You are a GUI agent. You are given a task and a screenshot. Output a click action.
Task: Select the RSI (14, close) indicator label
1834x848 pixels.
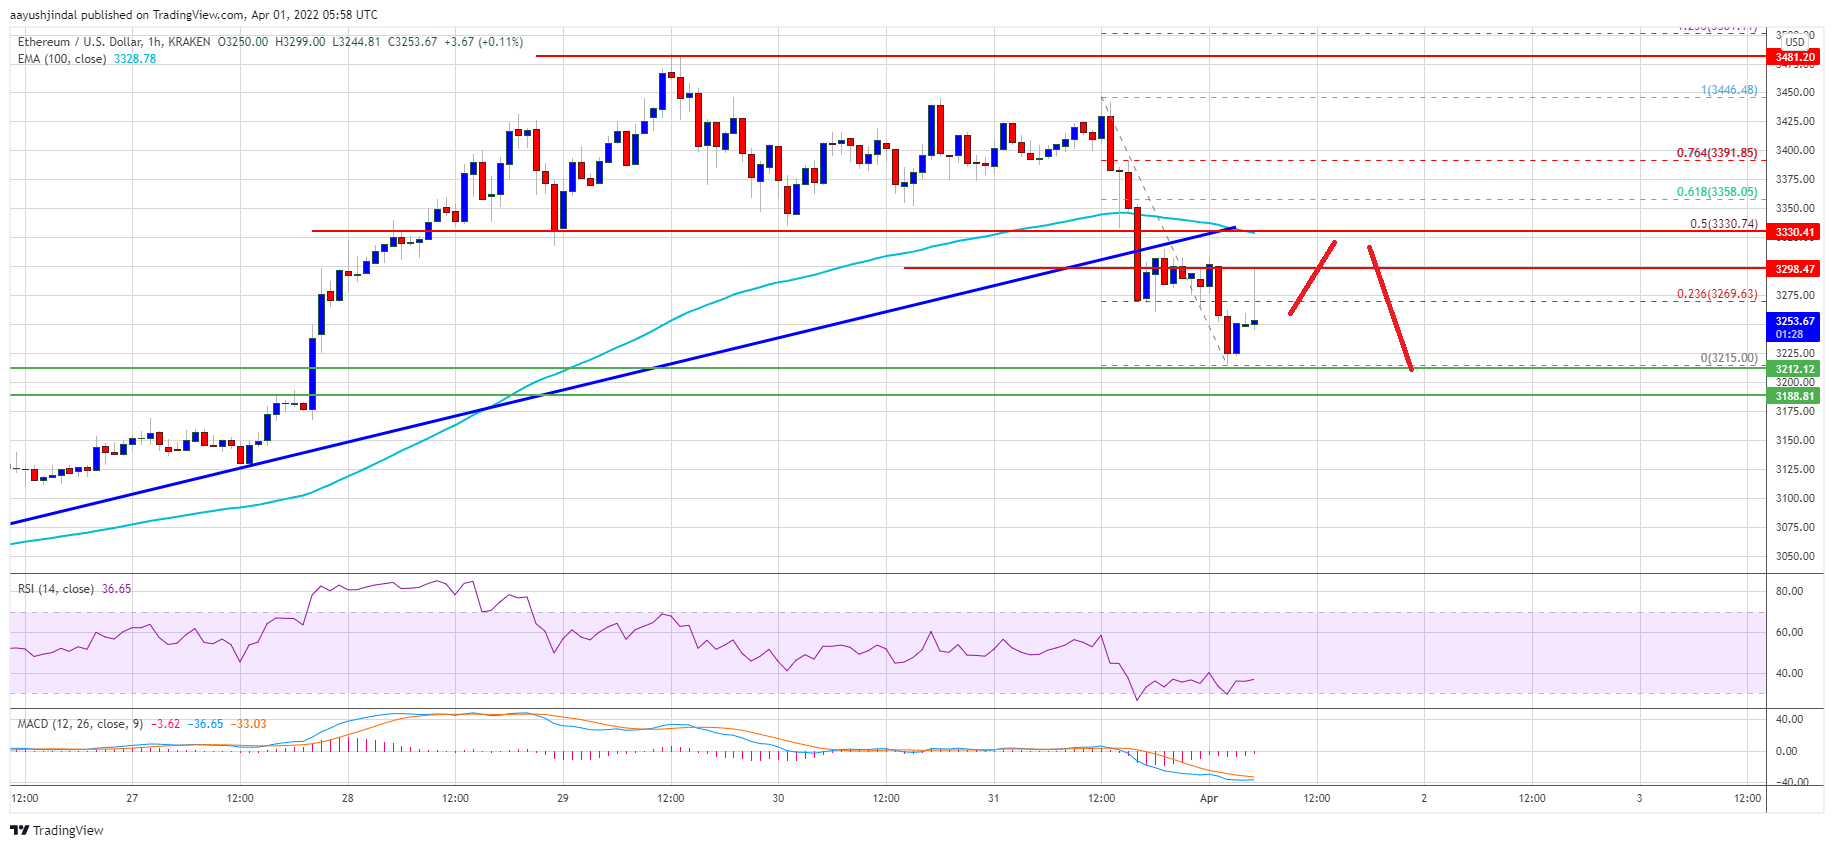[75, 589]
